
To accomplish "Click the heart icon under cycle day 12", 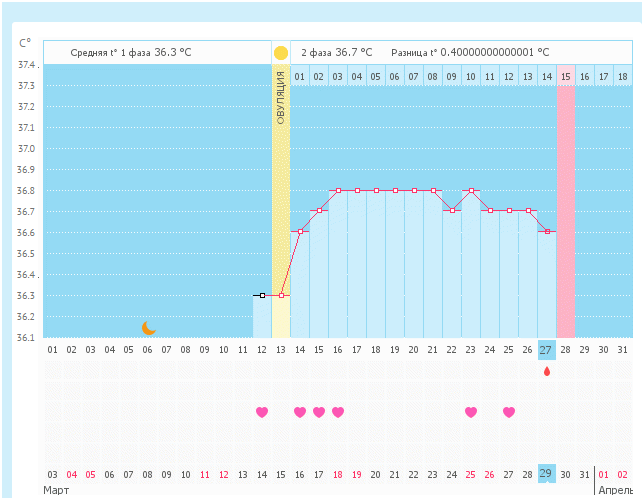I will pos(262,412).
